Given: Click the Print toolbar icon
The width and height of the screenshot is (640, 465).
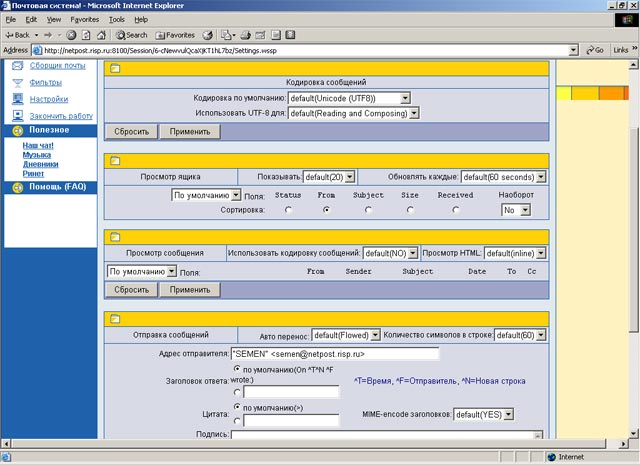Looking at the screenshot, I should [x=245, y=35].
